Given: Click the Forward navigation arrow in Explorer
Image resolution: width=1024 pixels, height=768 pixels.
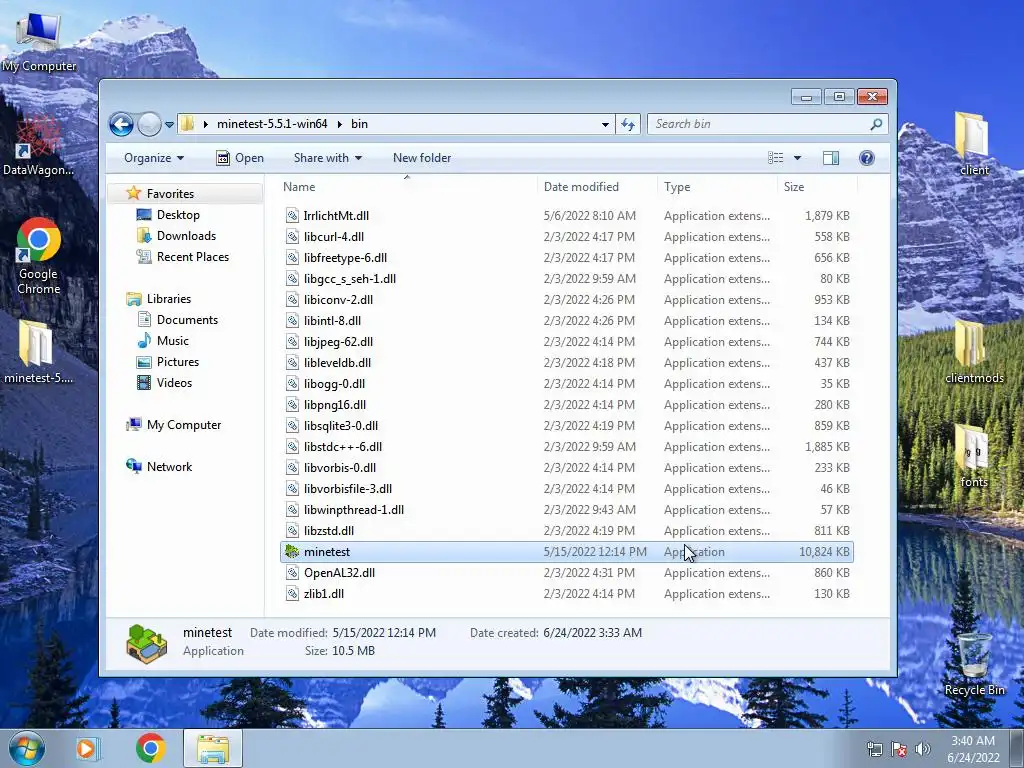Looking at the screenshot, I should point(150,124).
